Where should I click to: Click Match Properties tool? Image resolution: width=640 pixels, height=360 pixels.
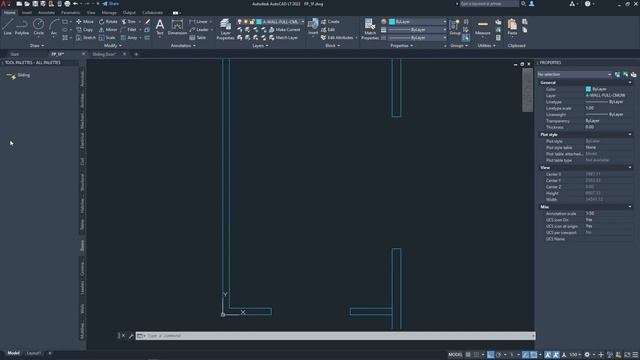pyautogui.click(x=370, y=29)
